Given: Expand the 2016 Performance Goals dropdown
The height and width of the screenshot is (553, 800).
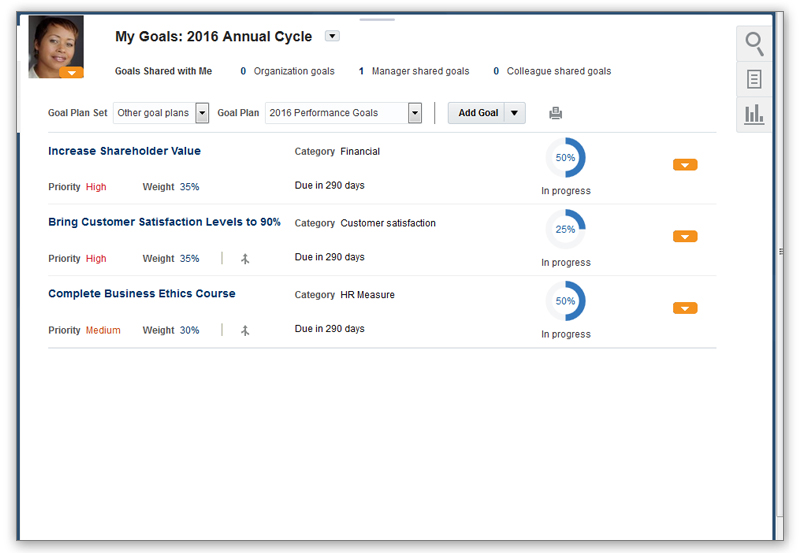Looking at the screenshot, I should 415,113.
